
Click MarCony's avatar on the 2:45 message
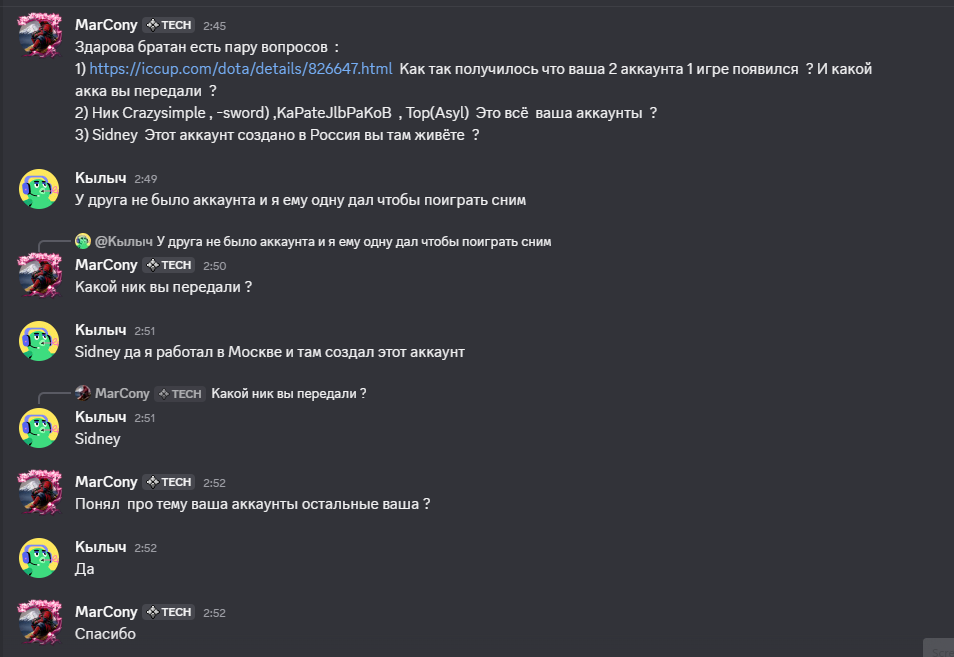40,35
